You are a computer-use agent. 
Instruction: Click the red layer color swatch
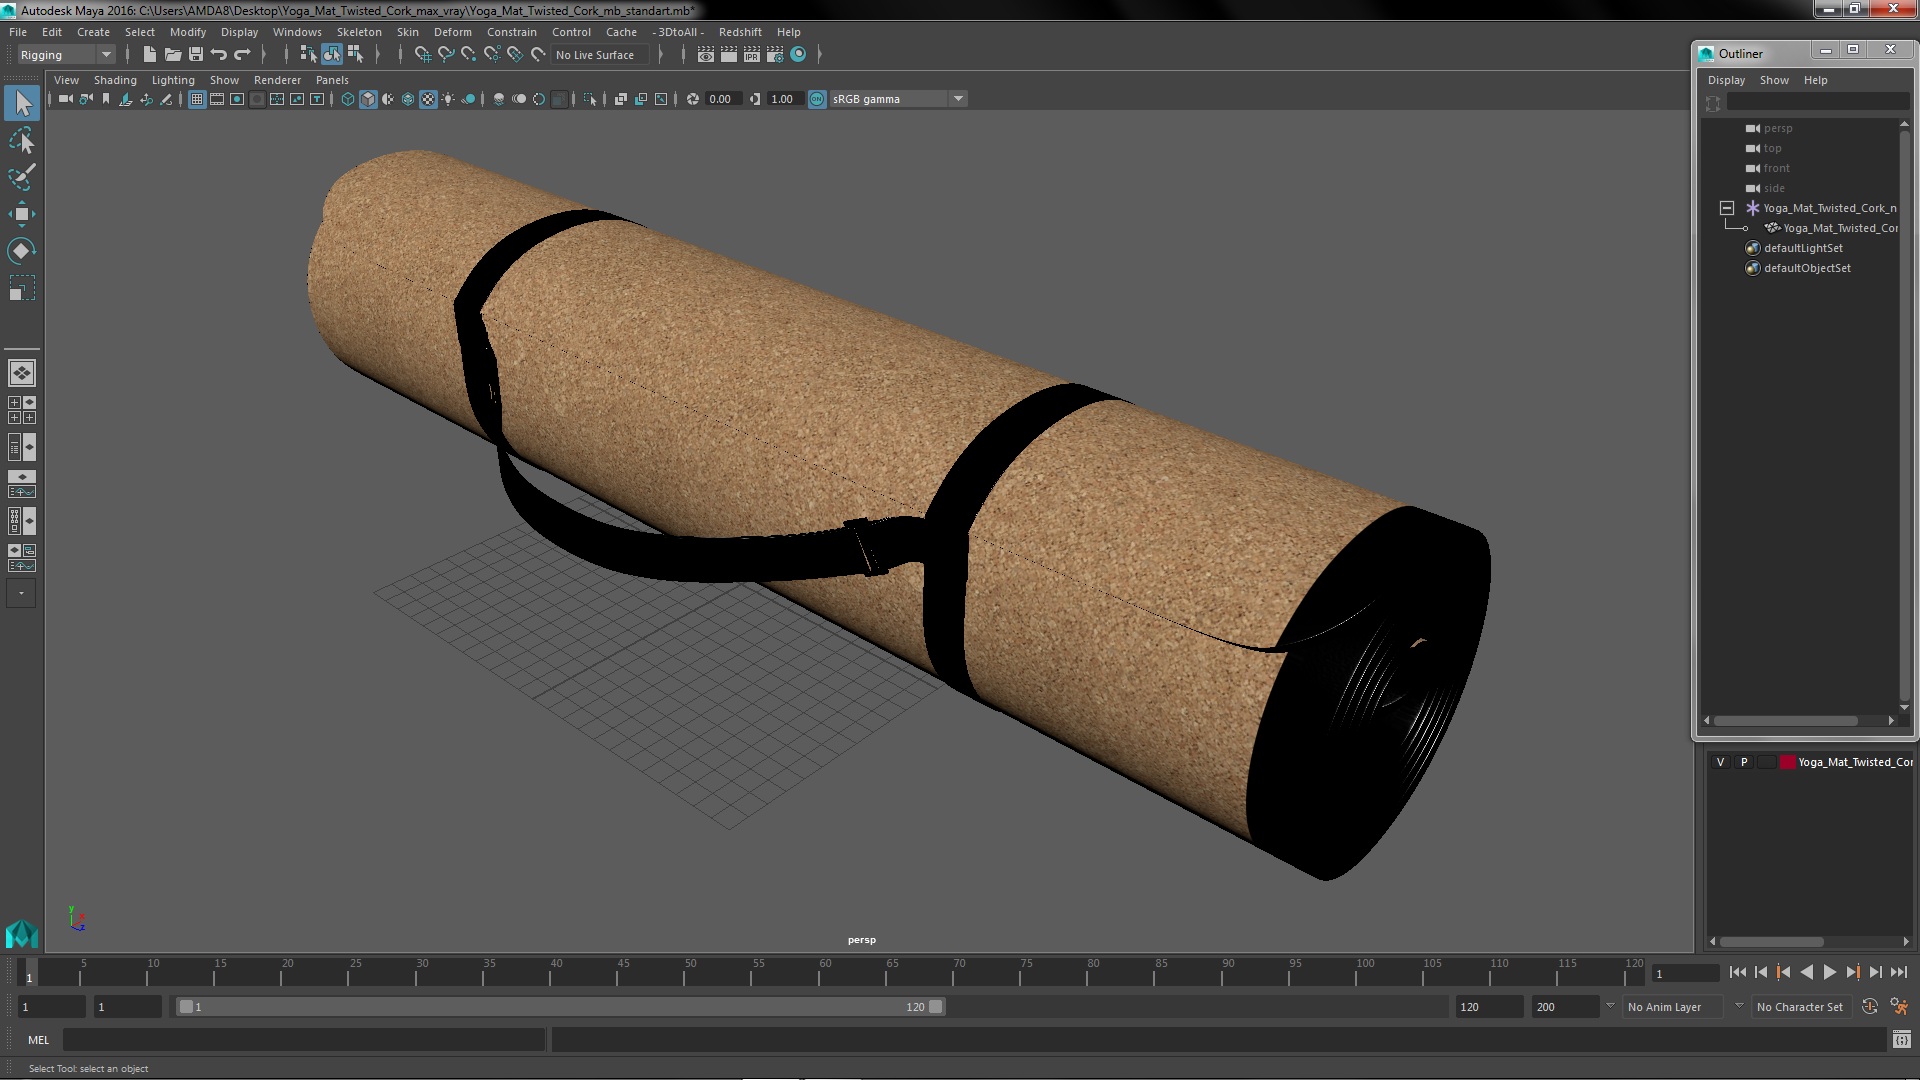pyautogui.click(x=1787, y=762)
